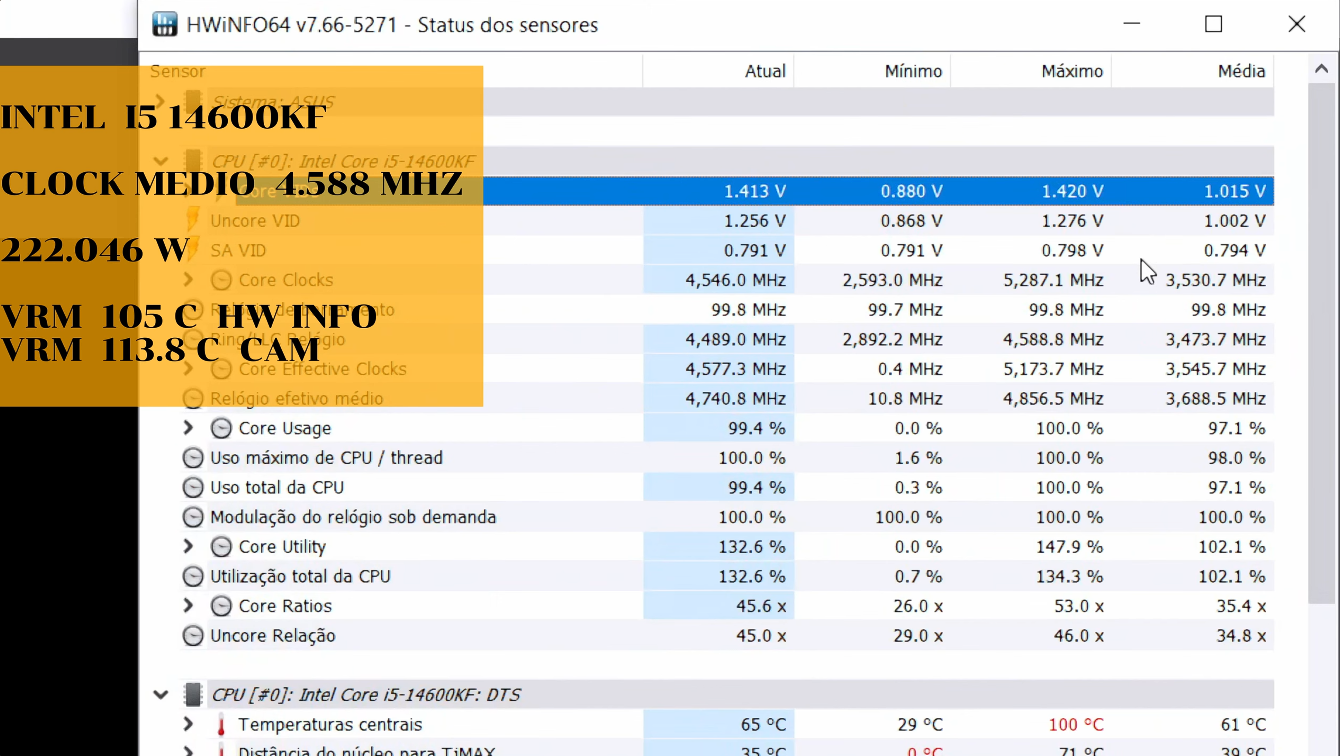Click the clock icon beside Core Ratios
The height and width of the screenshot is (756, 1340).
221,606
